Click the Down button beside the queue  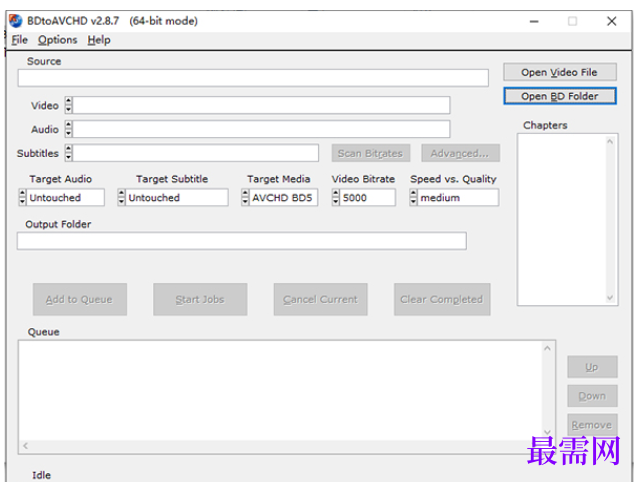592,396
